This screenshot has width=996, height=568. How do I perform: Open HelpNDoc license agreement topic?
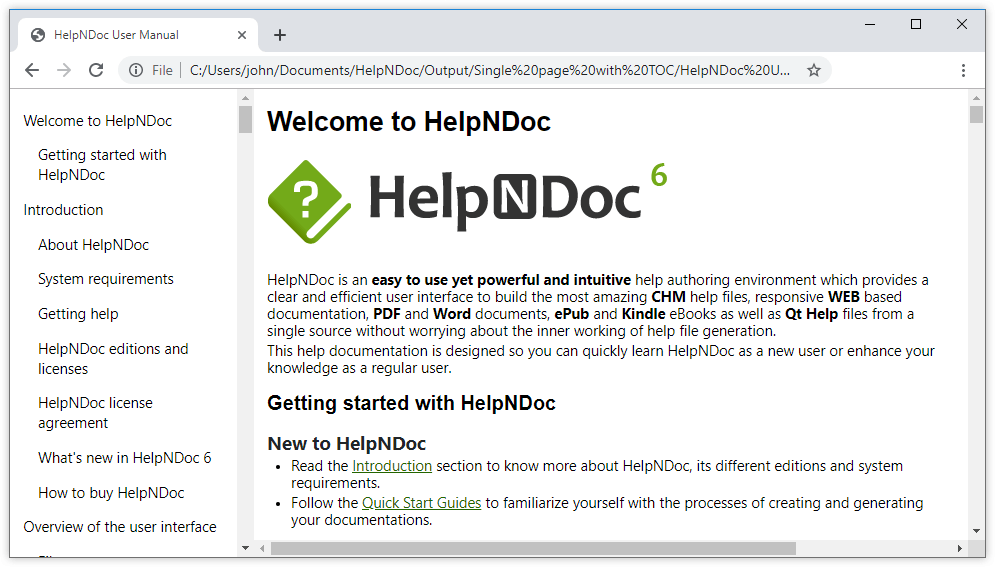(x=95, y=412)
